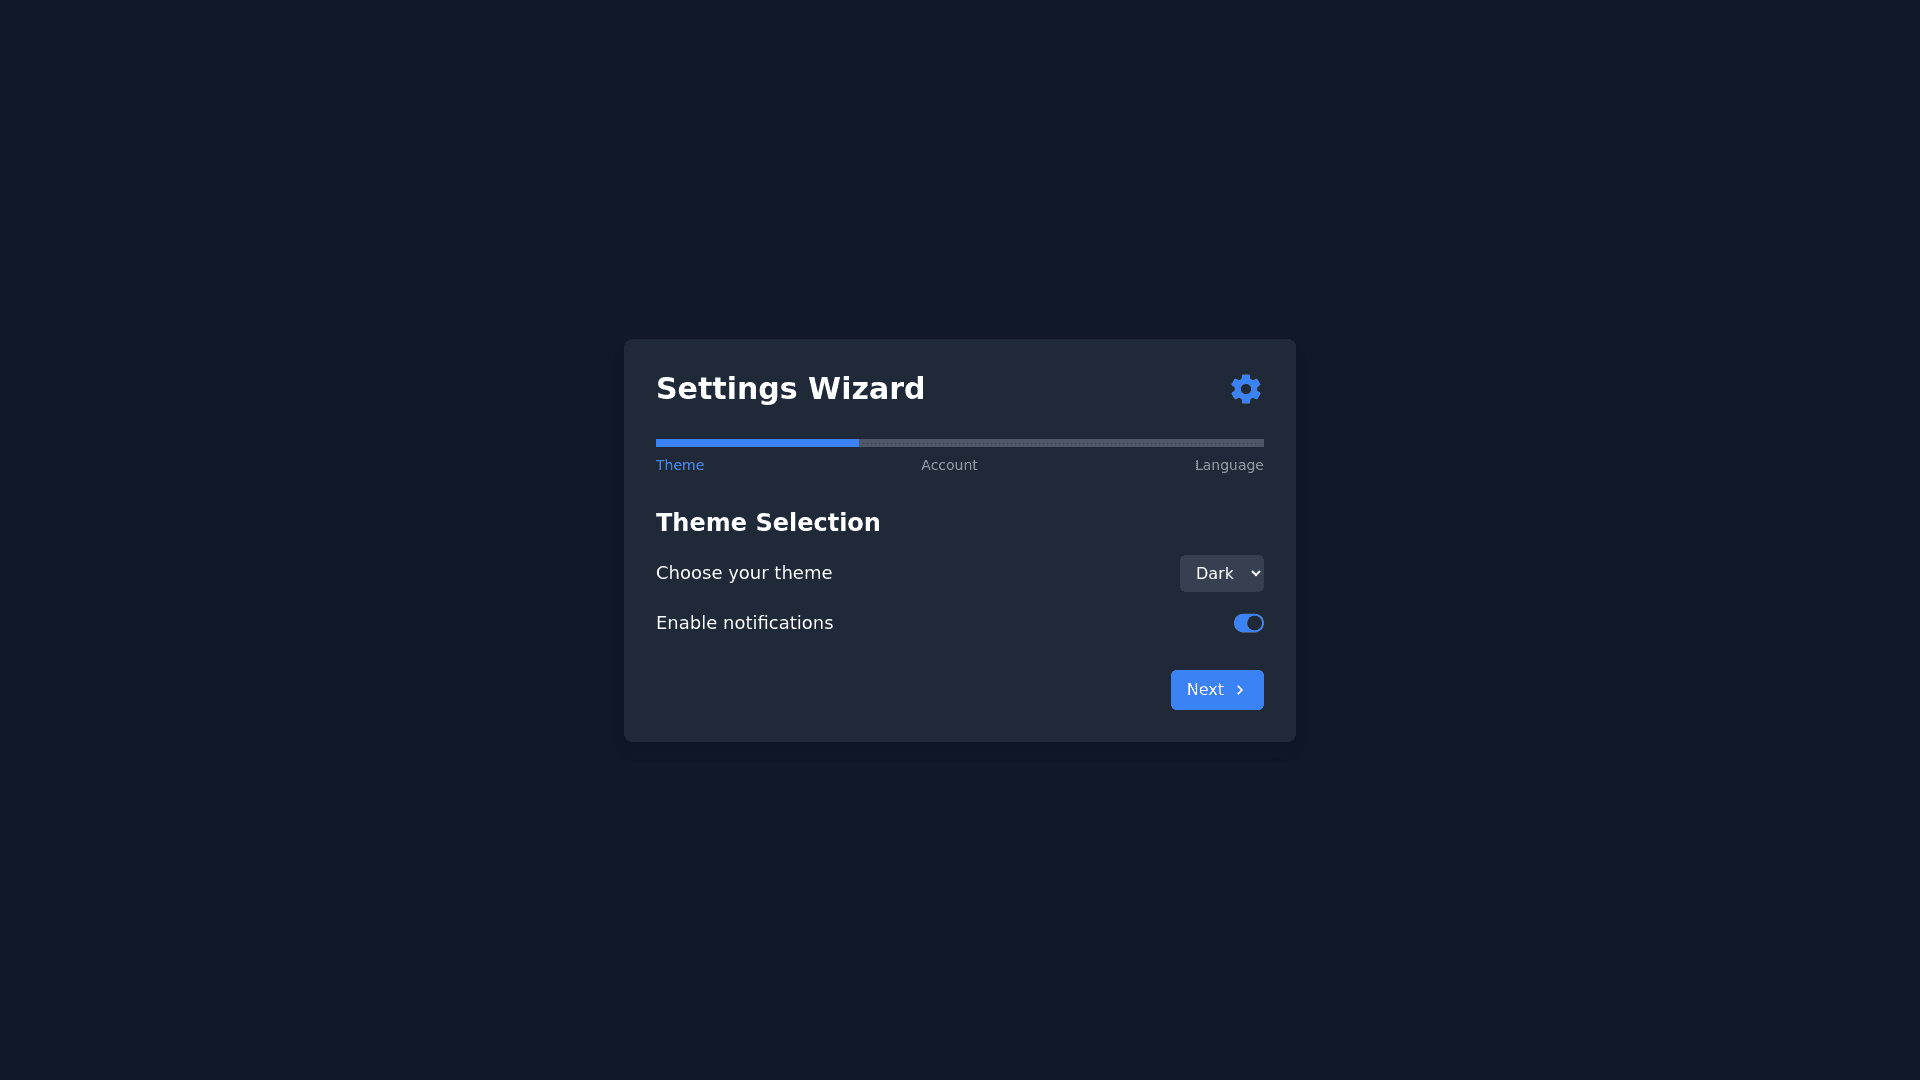Click the Next button
Image resolution: width=1920 pixels, height=1080 pixels.
(1217, 690)
